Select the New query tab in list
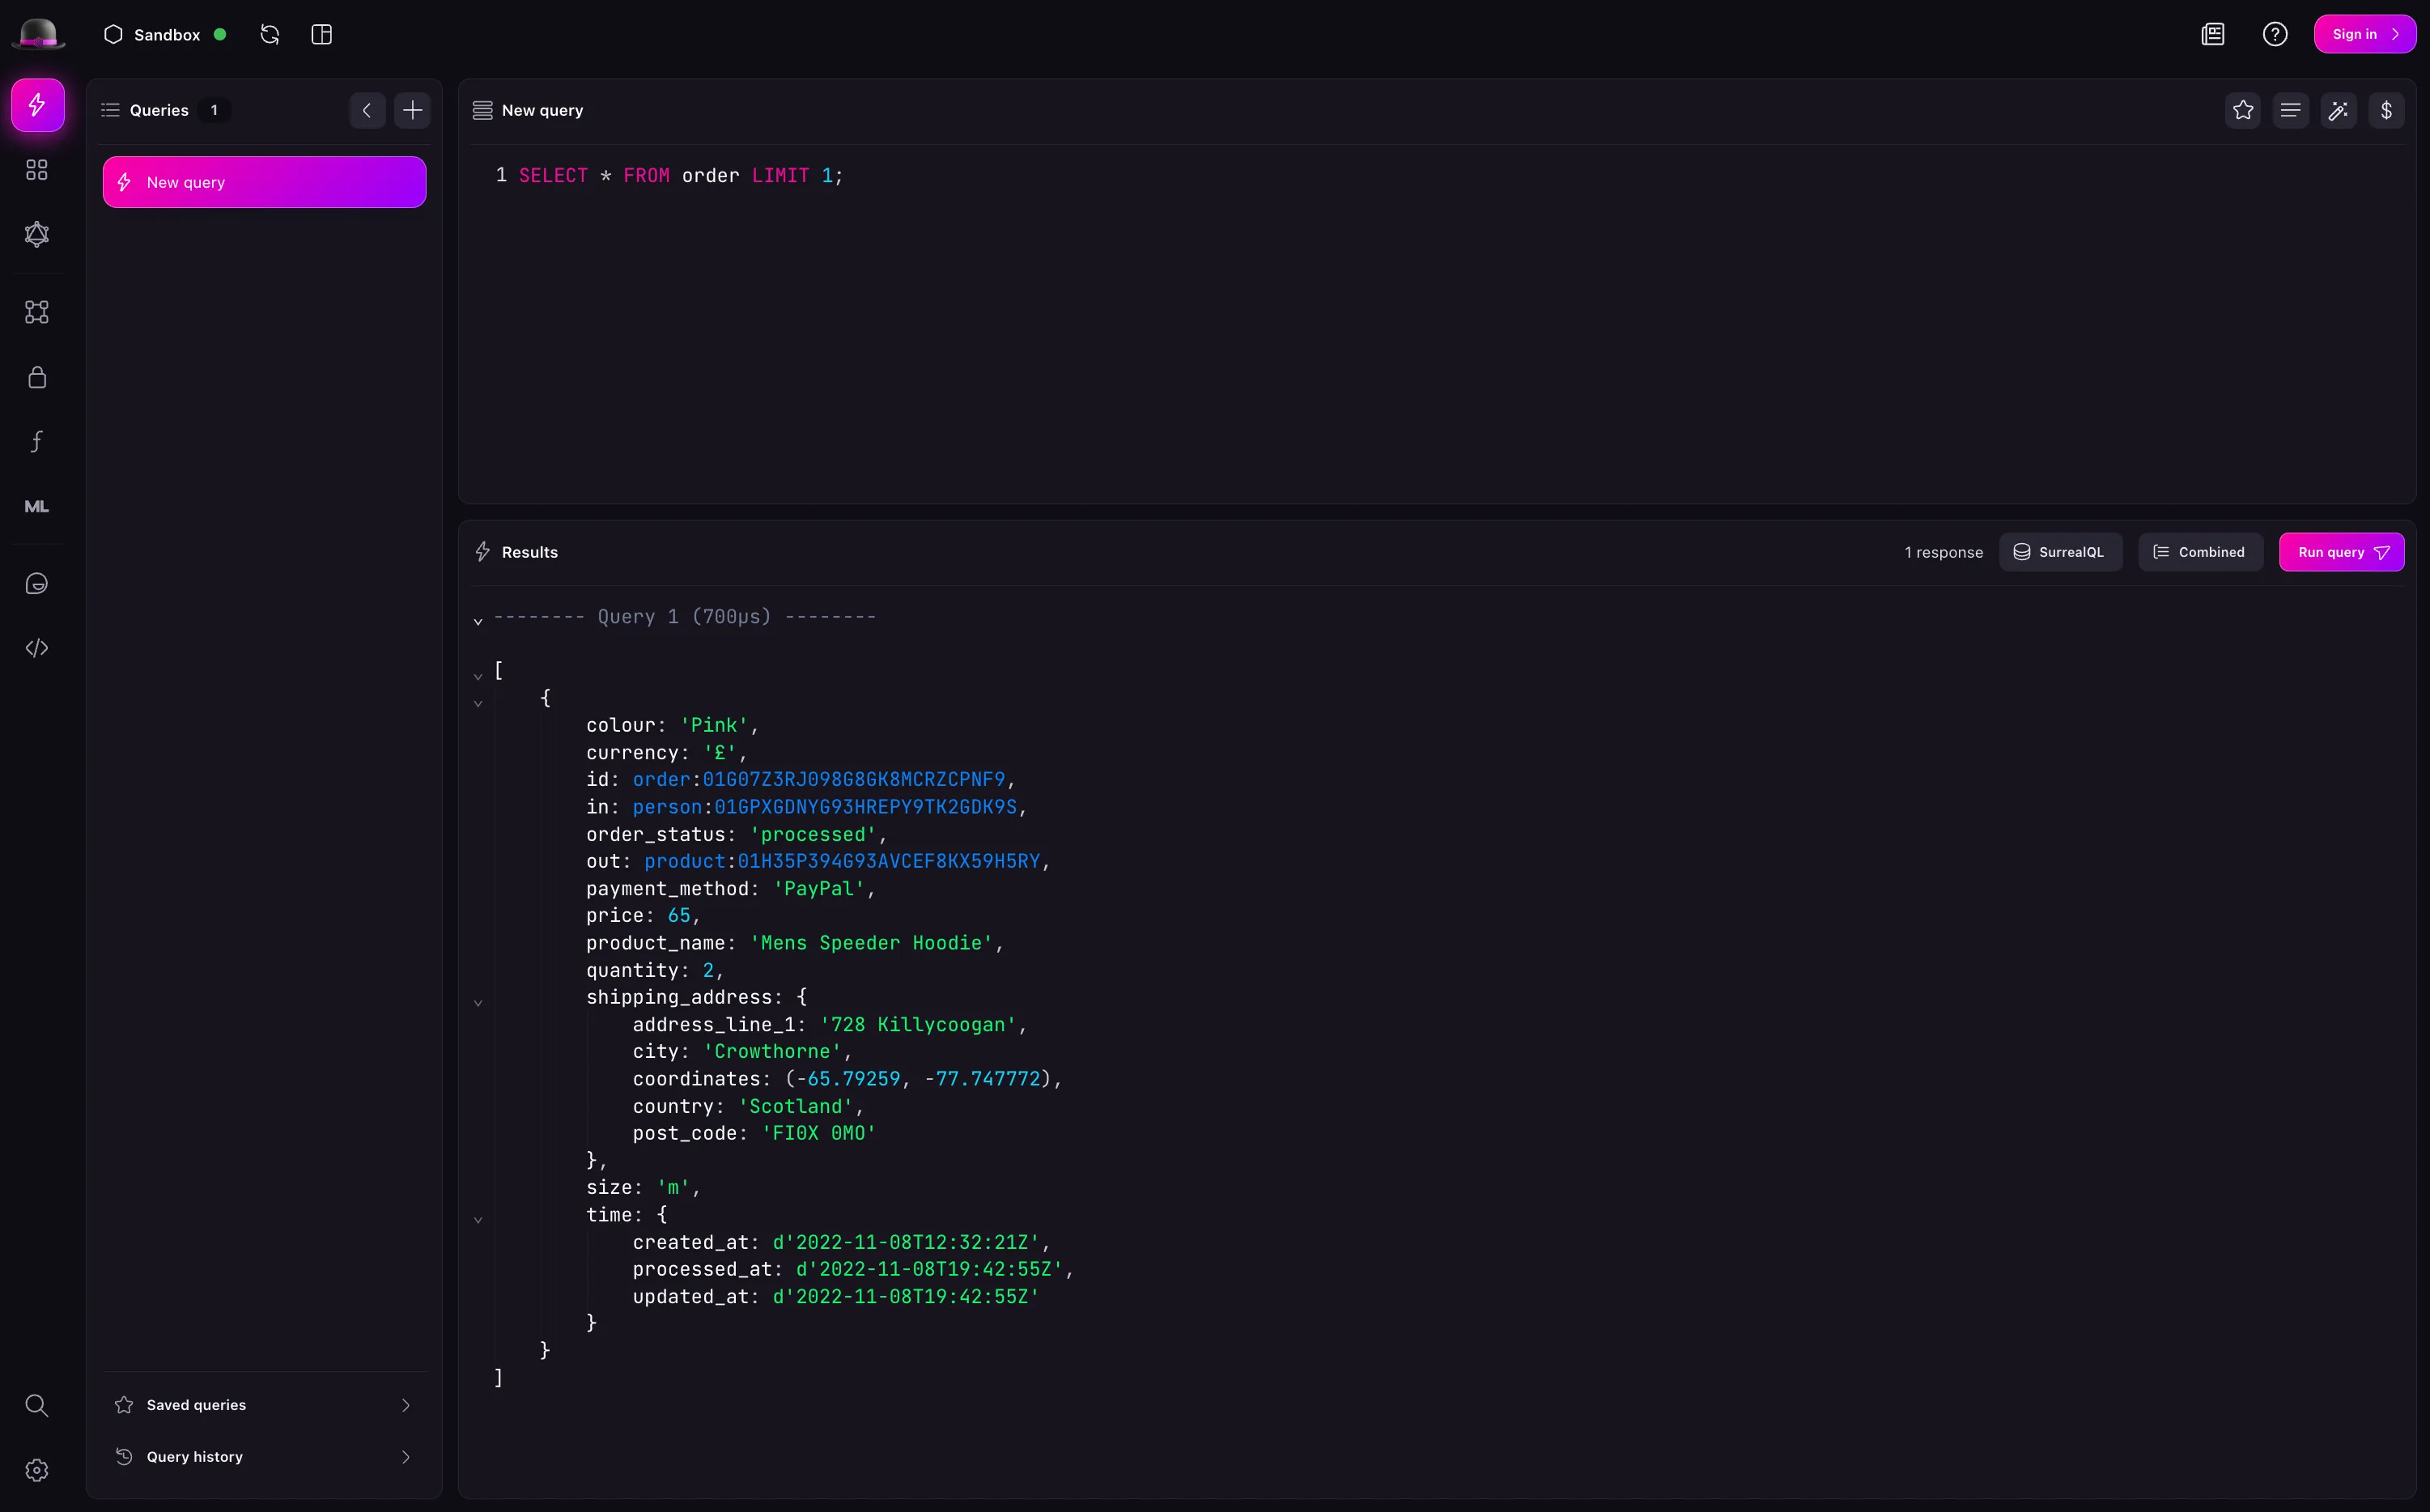 pyautogui.click(x=264, y=182)
